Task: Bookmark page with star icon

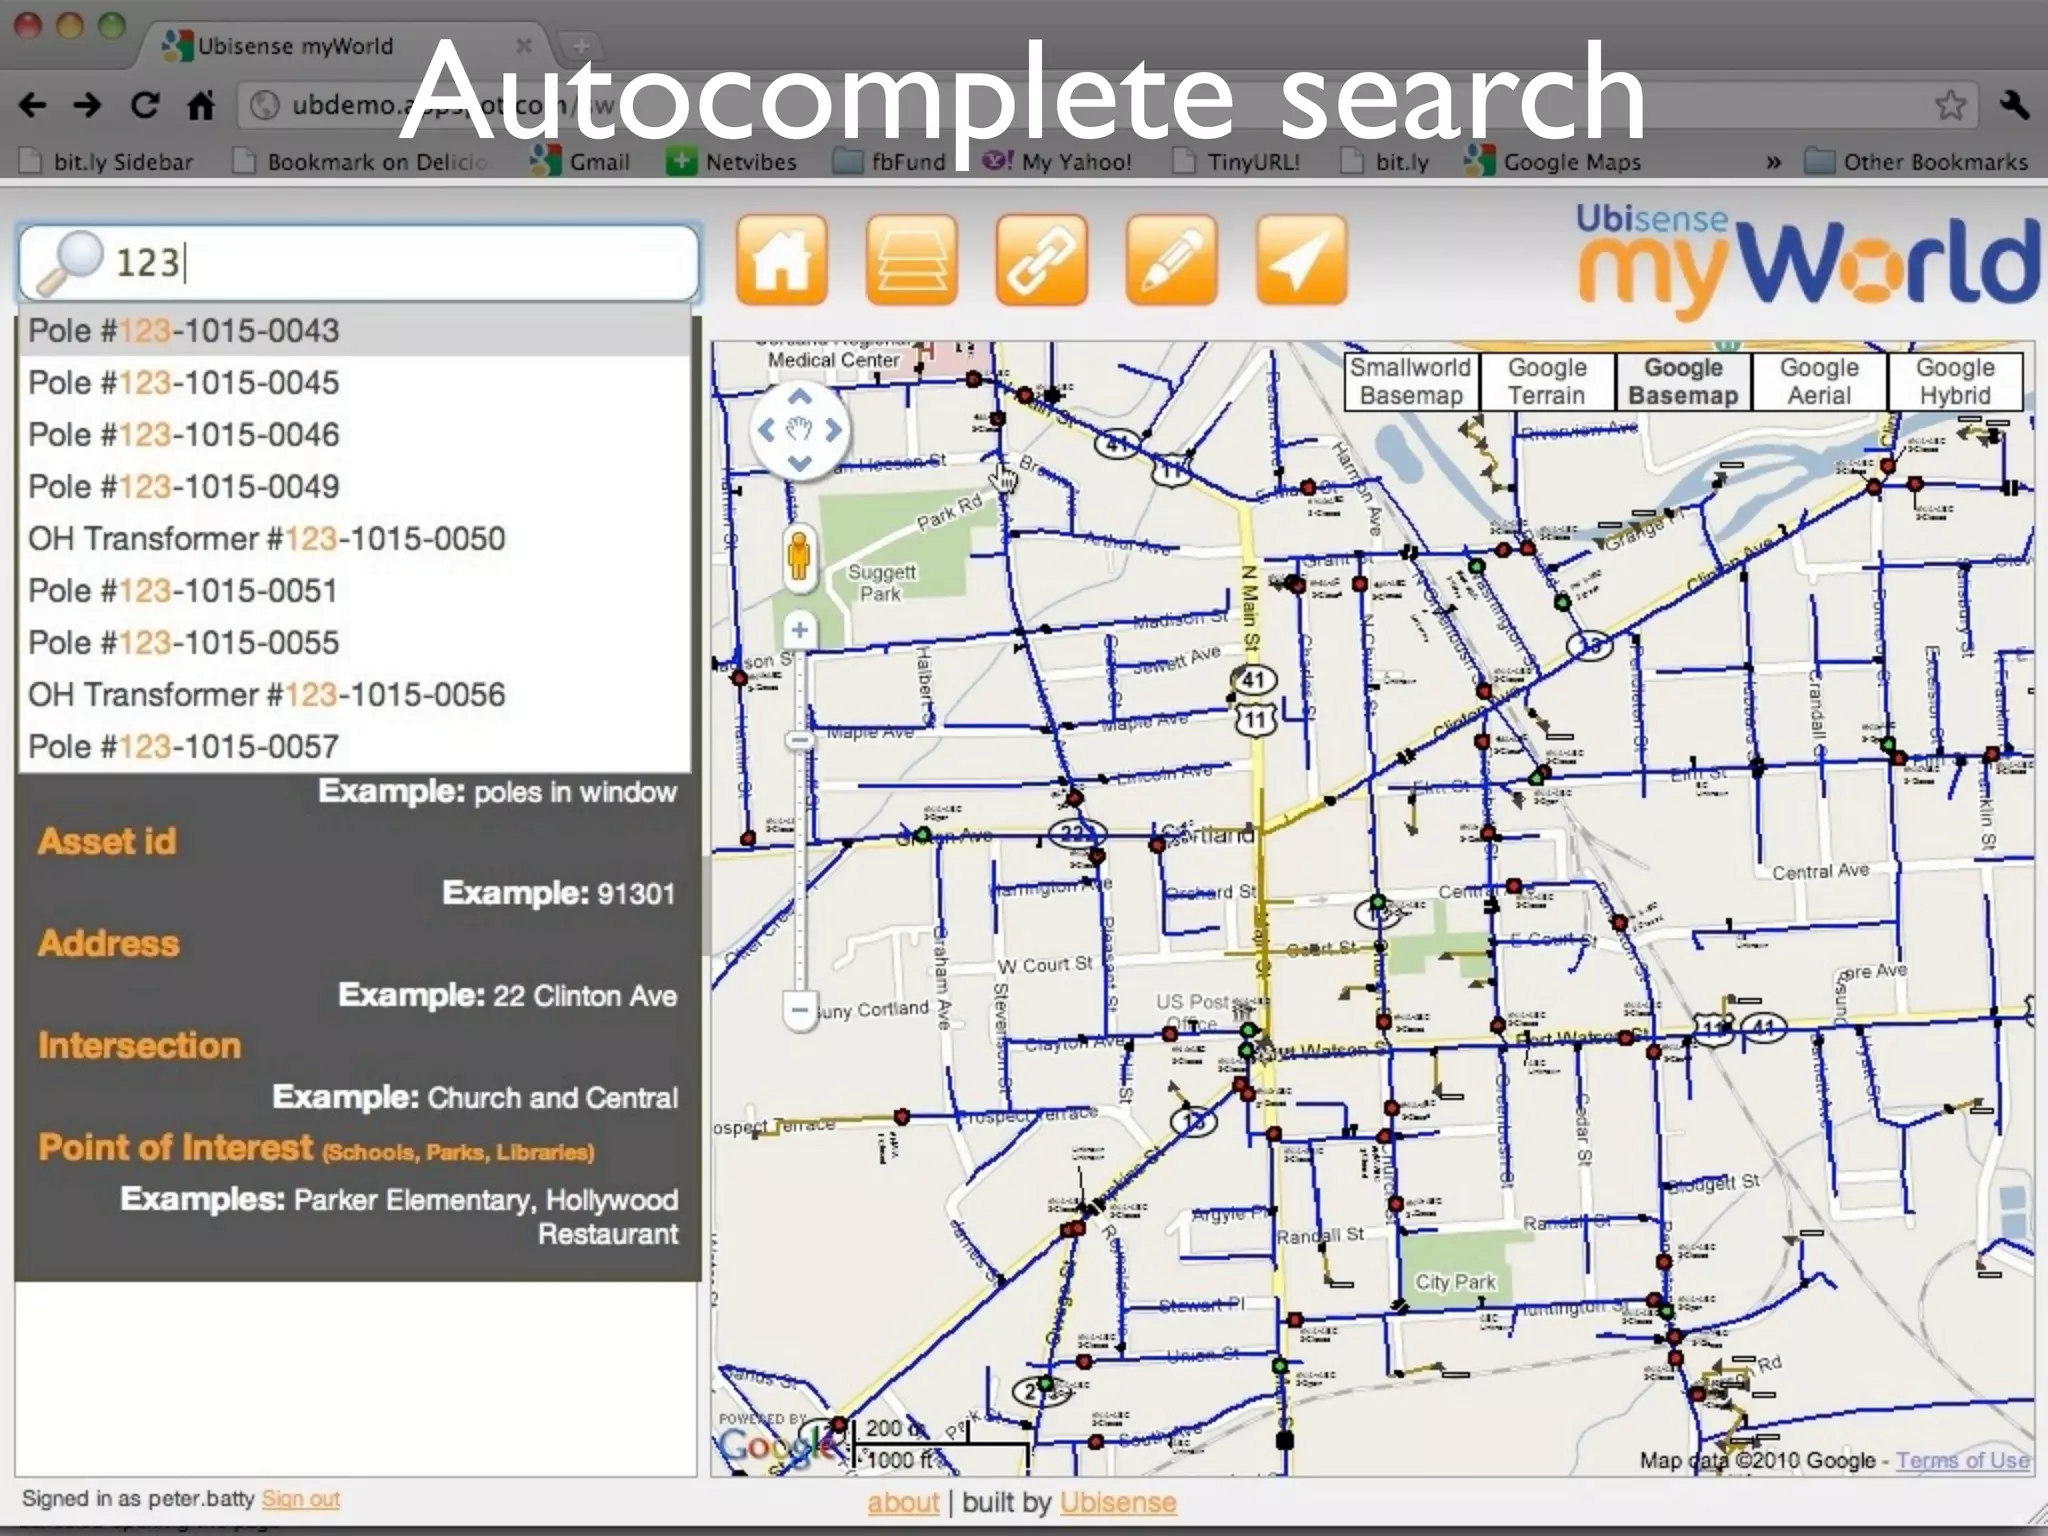Action: pyautogui.click(x=1950, y=105)
